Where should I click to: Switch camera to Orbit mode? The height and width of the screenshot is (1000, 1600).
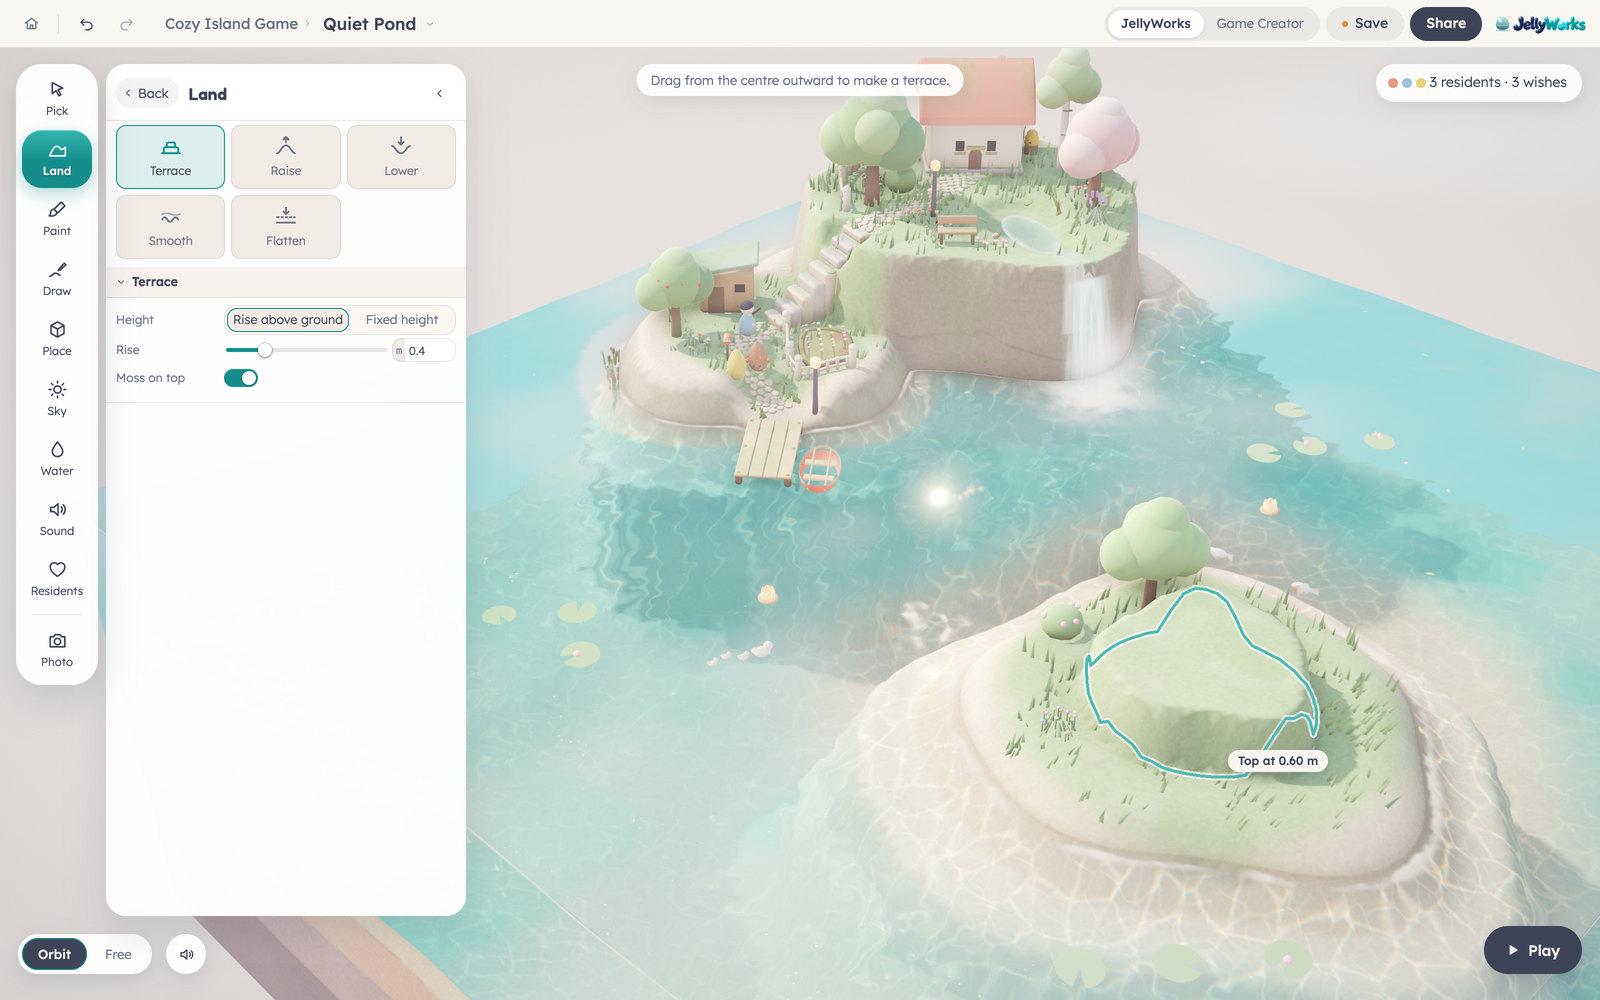click(54, 954)
